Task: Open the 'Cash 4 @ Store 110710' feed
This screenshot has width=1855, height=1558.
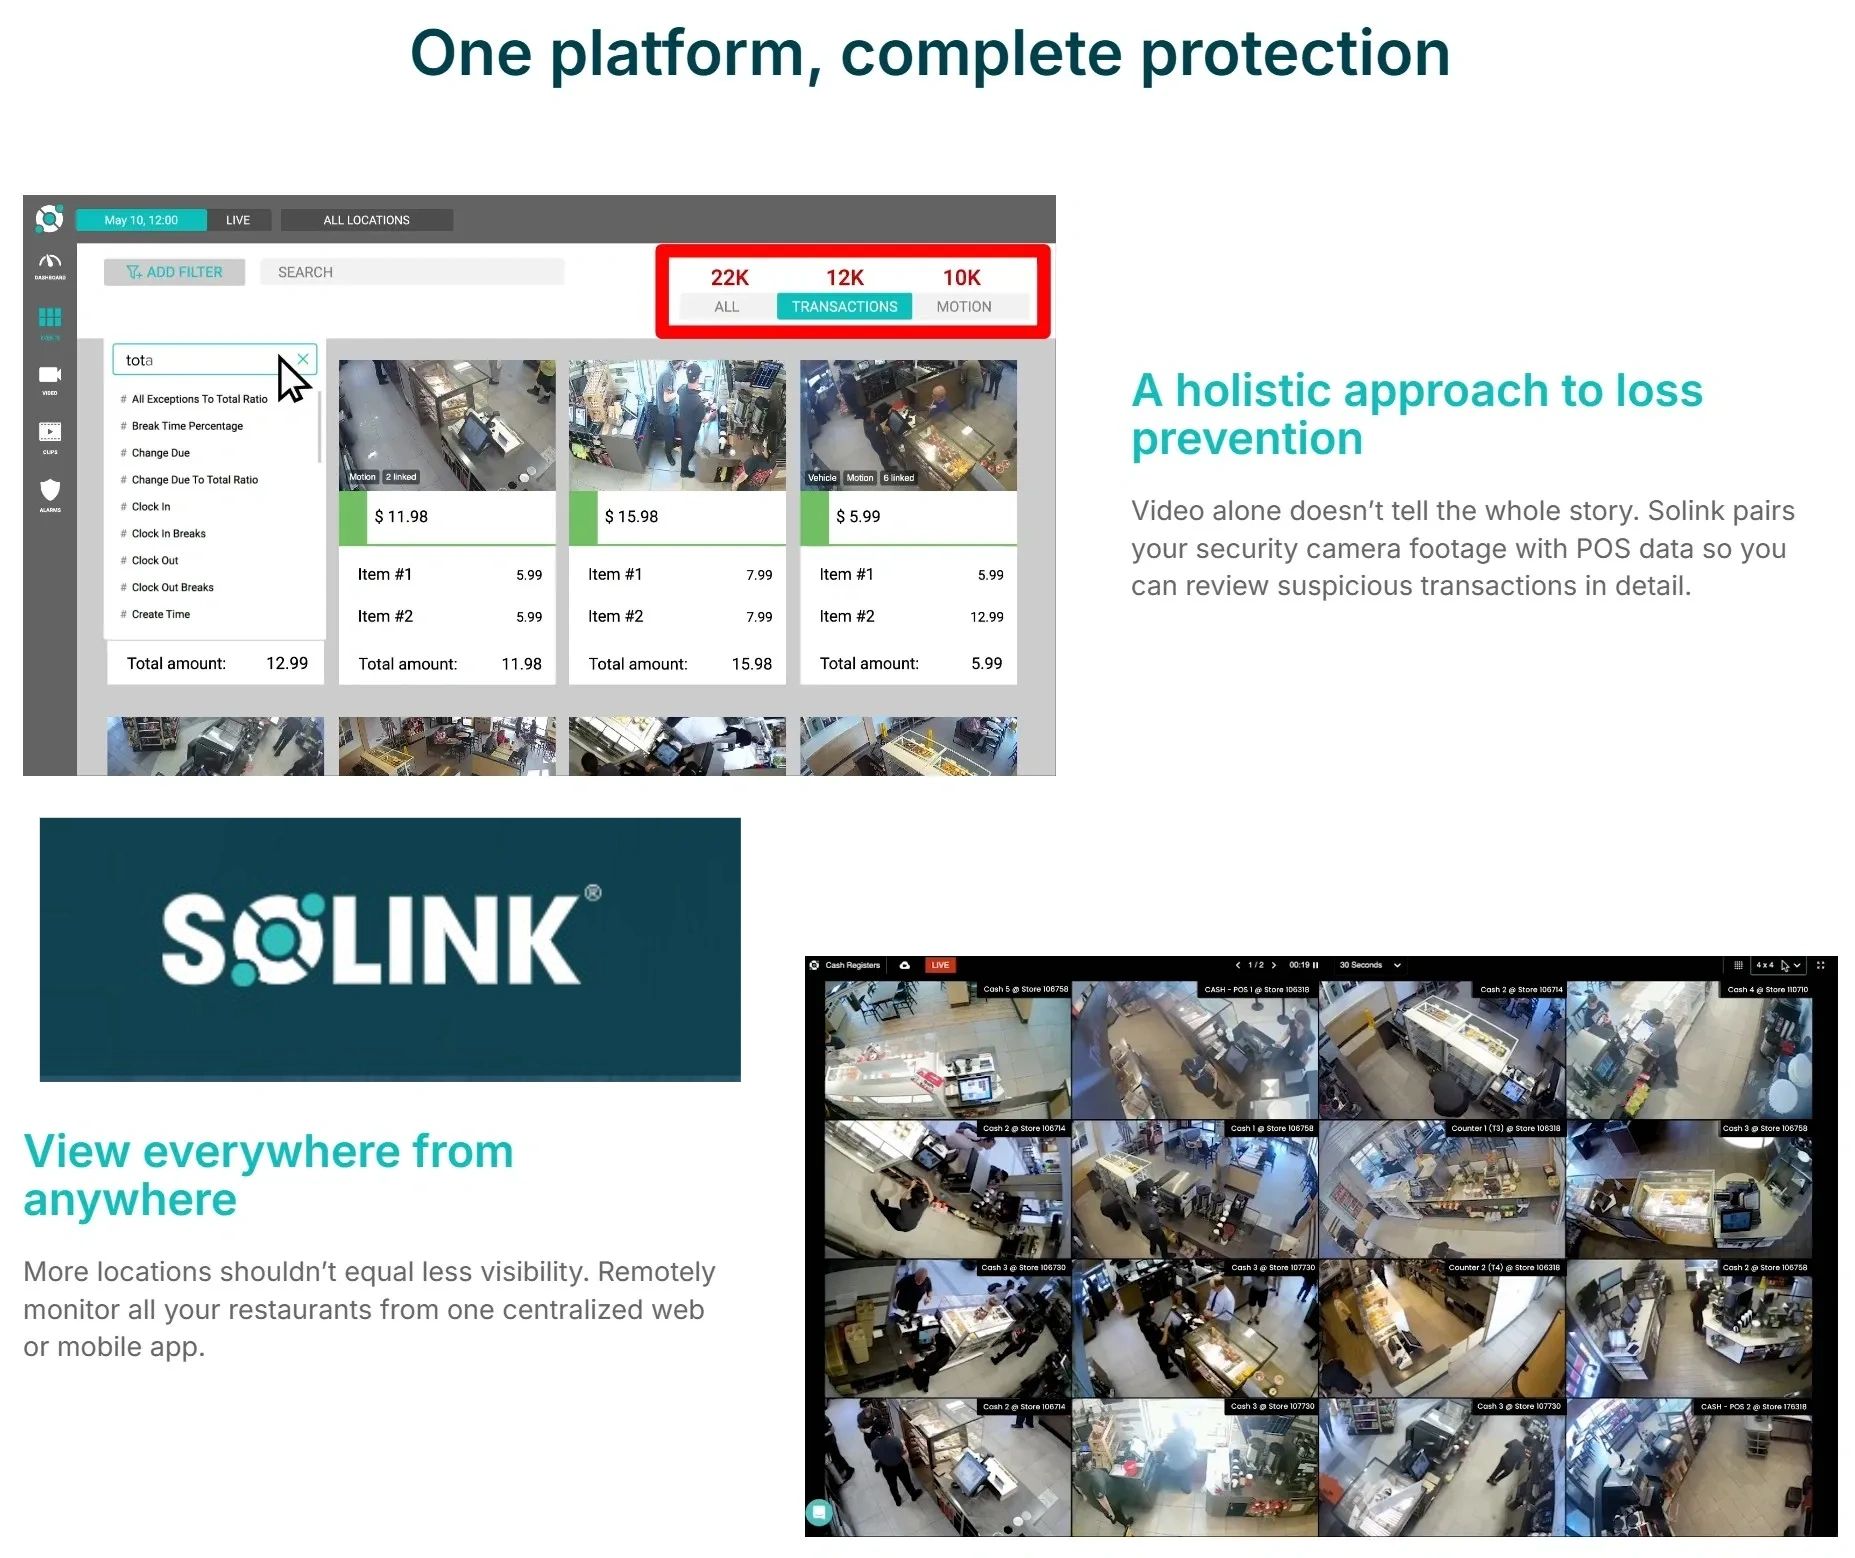Action: click(x=1690, y=1049)
